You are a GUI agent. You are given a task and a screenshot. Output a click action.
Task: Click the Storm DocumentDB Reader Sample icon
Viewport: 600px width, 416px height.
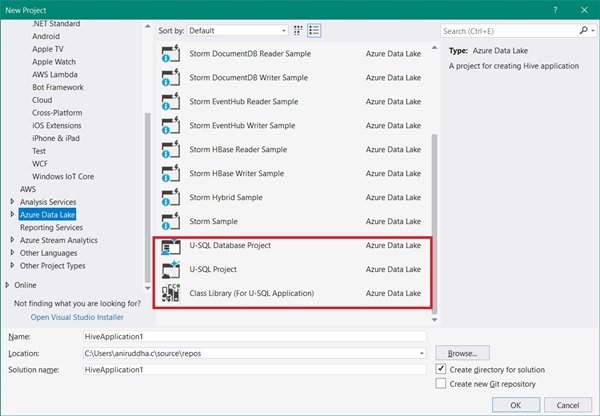click(x=171, y=54)
